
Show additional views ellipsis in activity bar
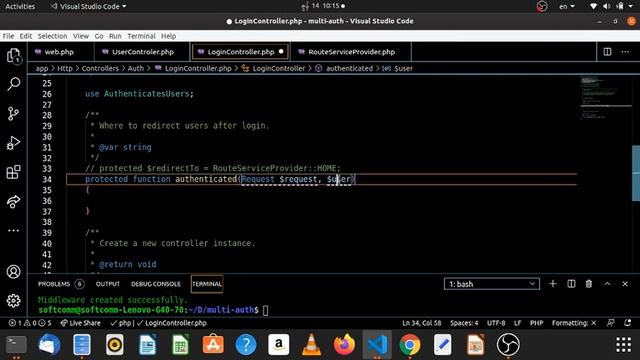(x=13, y=231)
